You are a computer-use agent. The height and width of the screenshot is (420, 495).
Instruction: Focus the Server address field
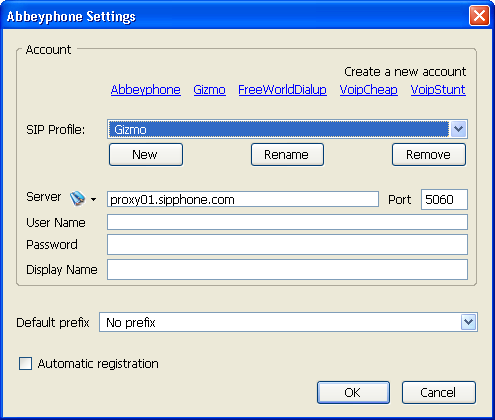pos(243,199)
